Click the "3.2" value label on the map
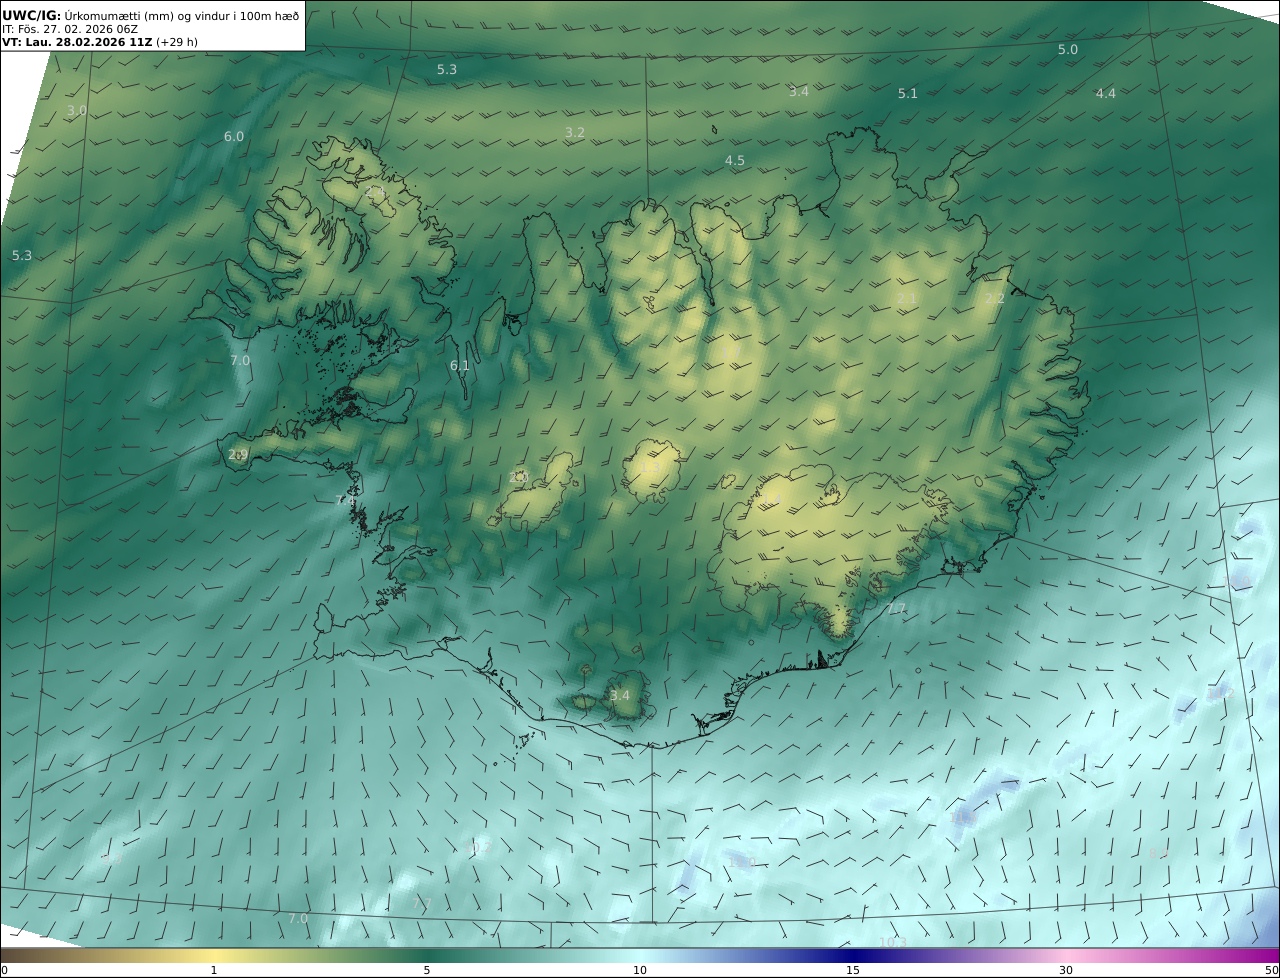This screenshot has height=978, width=1280. 574,132
